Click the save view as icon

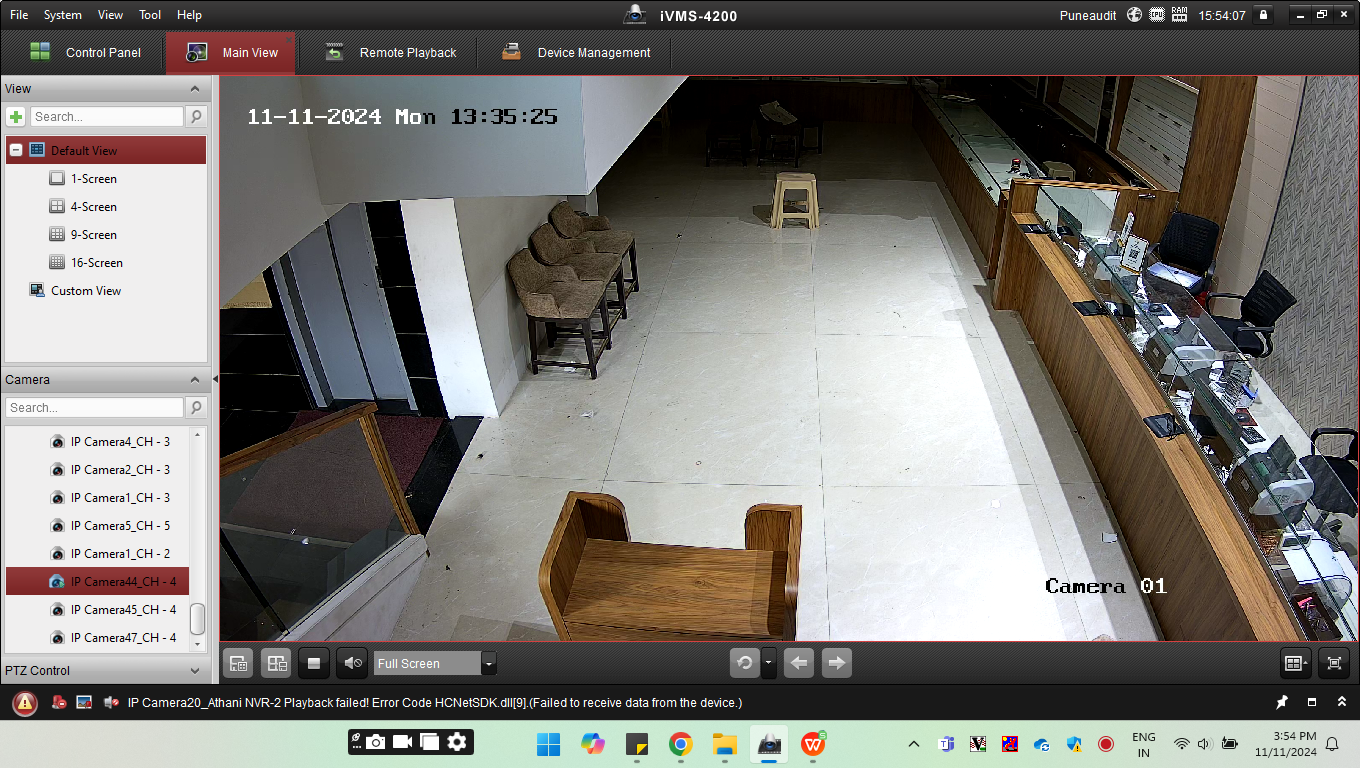tap(276, 663)
